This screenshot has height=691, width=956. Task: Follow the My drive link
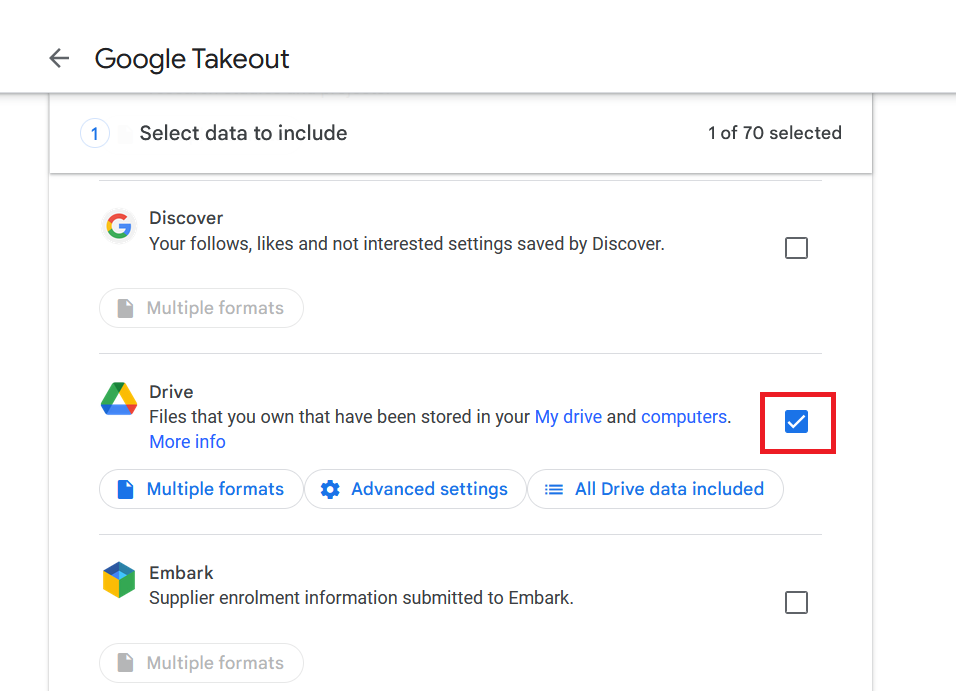568,417
